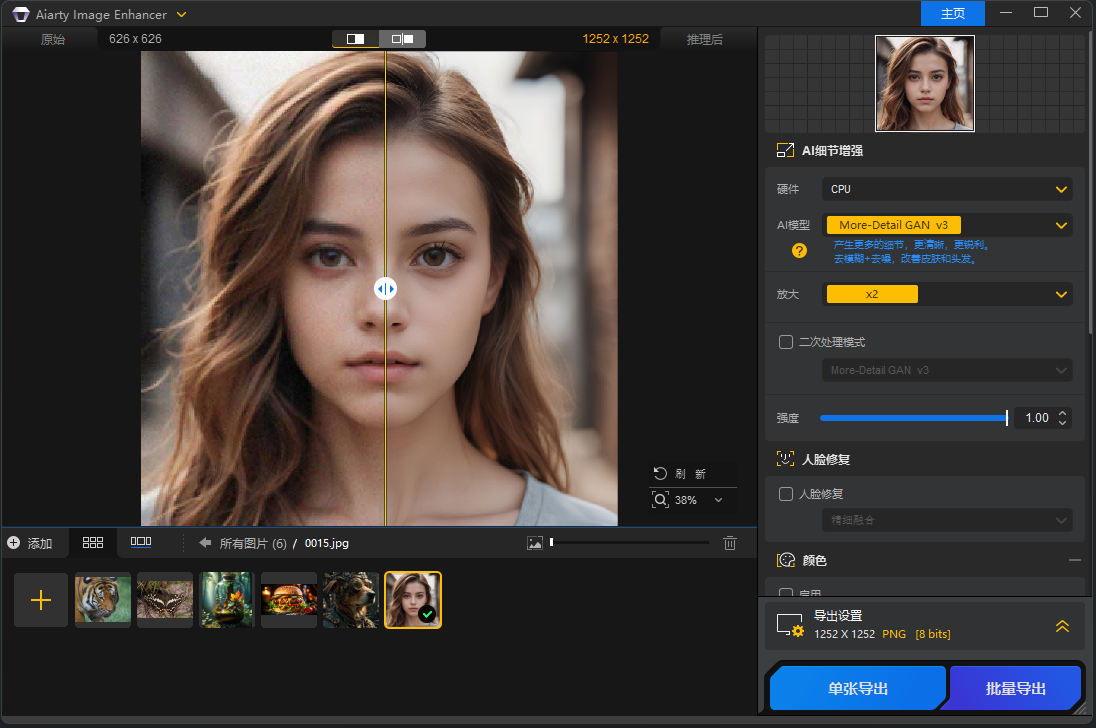This screenshot has height=728, width=1096.
Task: Click the trash icon to delete image
Action: (730, 543)
